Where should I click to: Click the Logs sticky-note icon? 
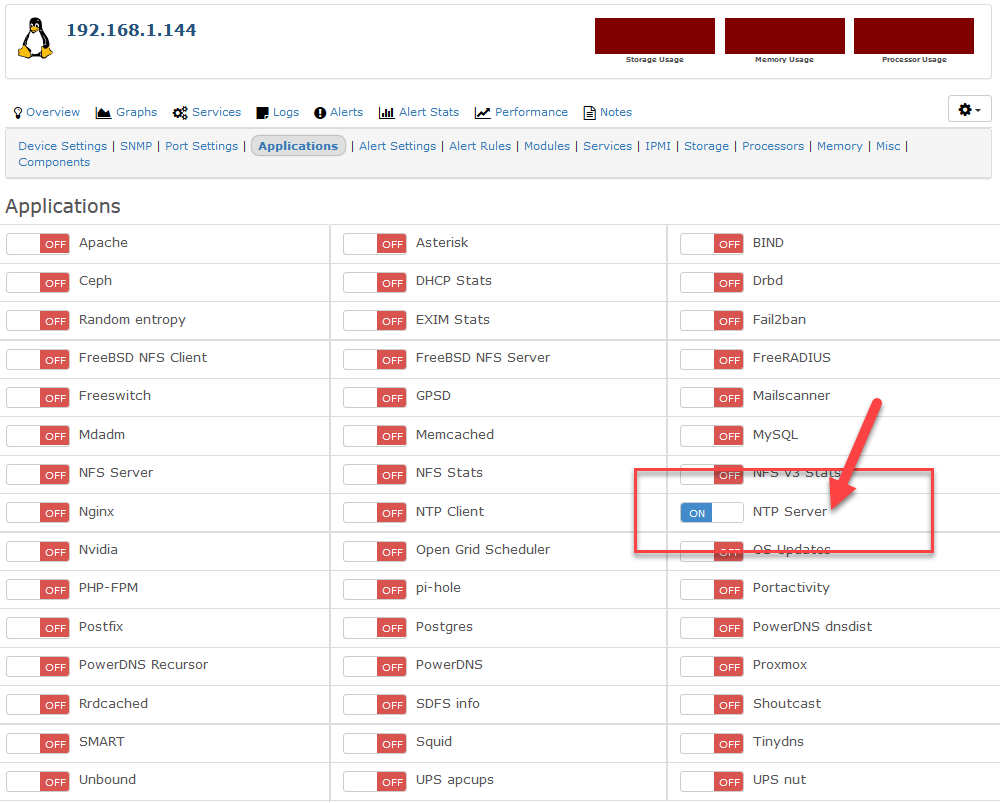(262, 113)
